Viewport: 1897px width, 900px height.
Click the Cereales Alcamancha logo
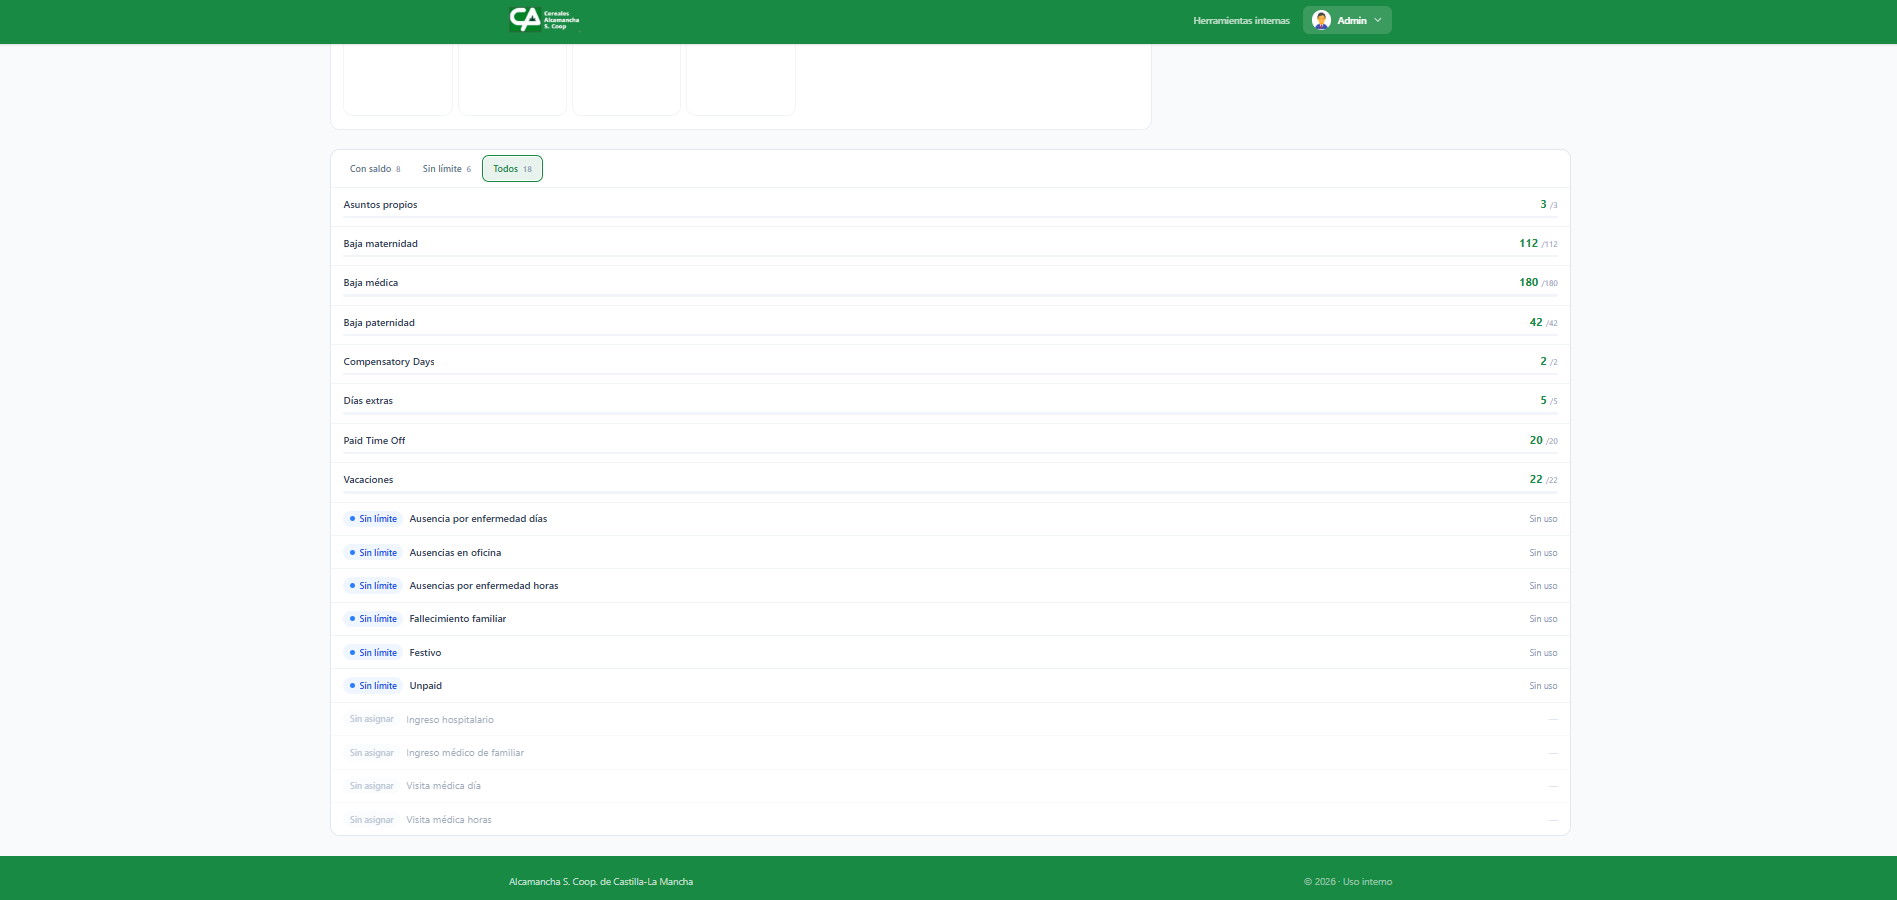[544, 20]
